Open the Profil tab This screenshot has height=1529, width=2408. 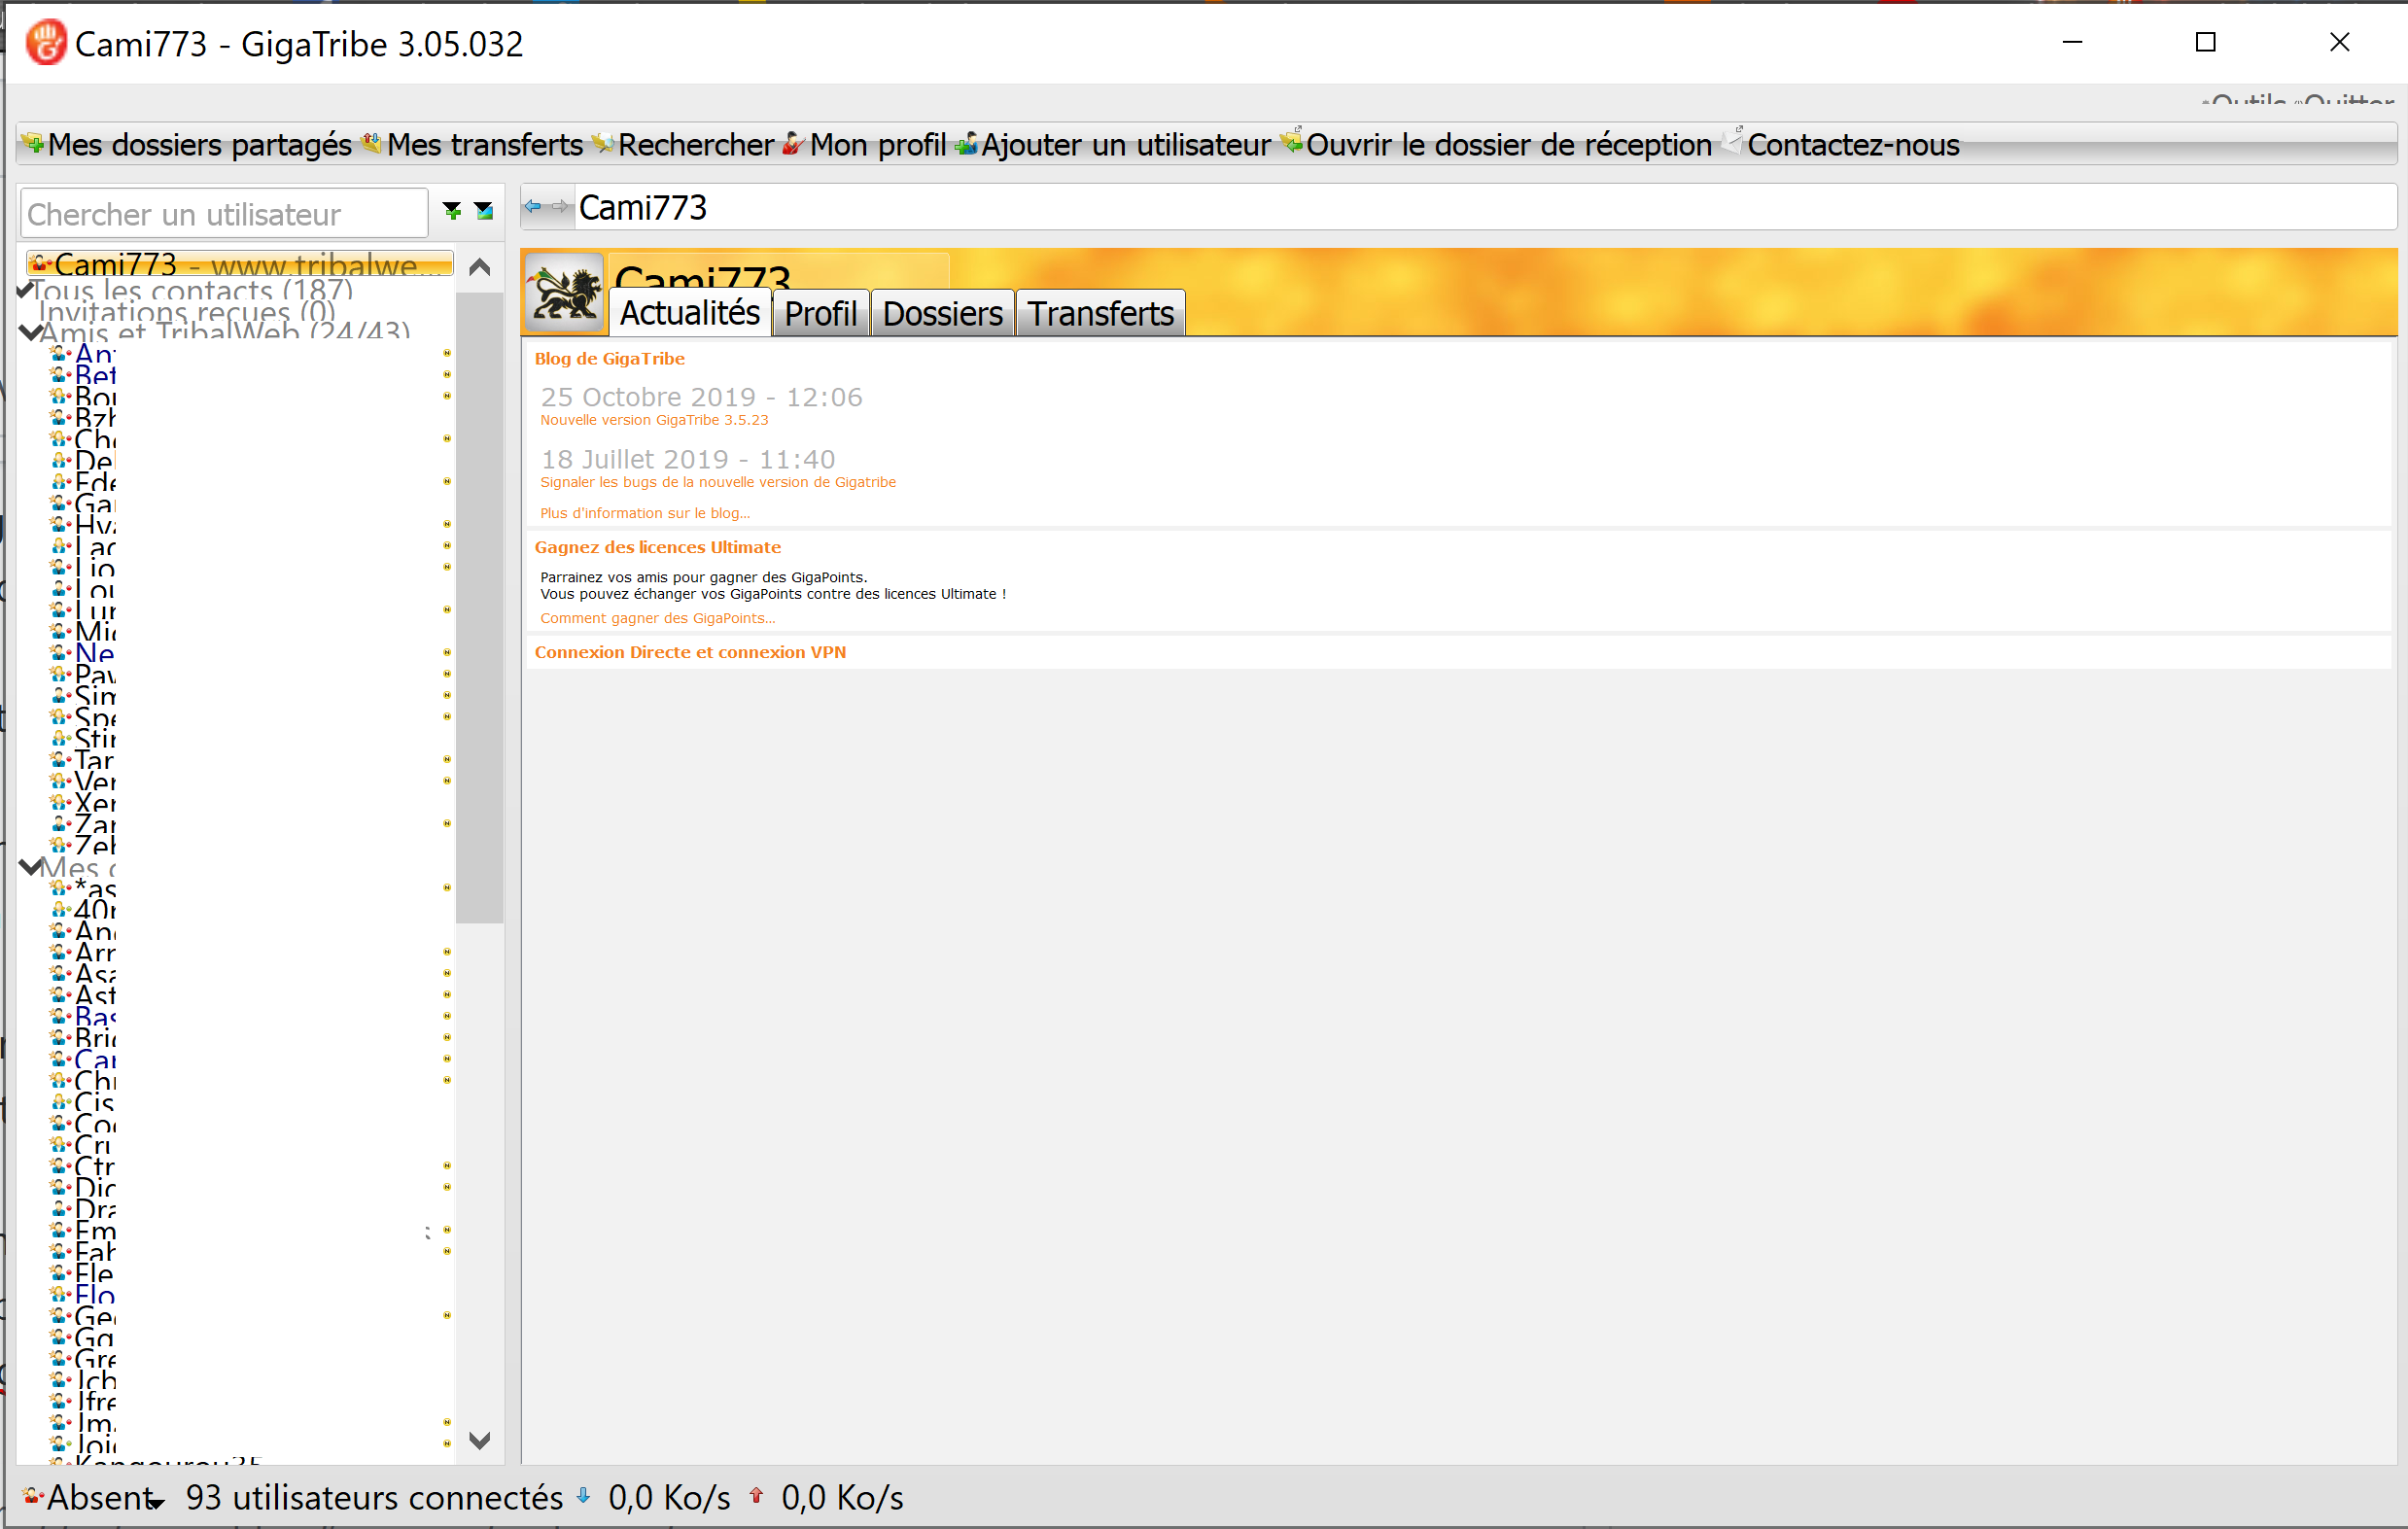820,314
